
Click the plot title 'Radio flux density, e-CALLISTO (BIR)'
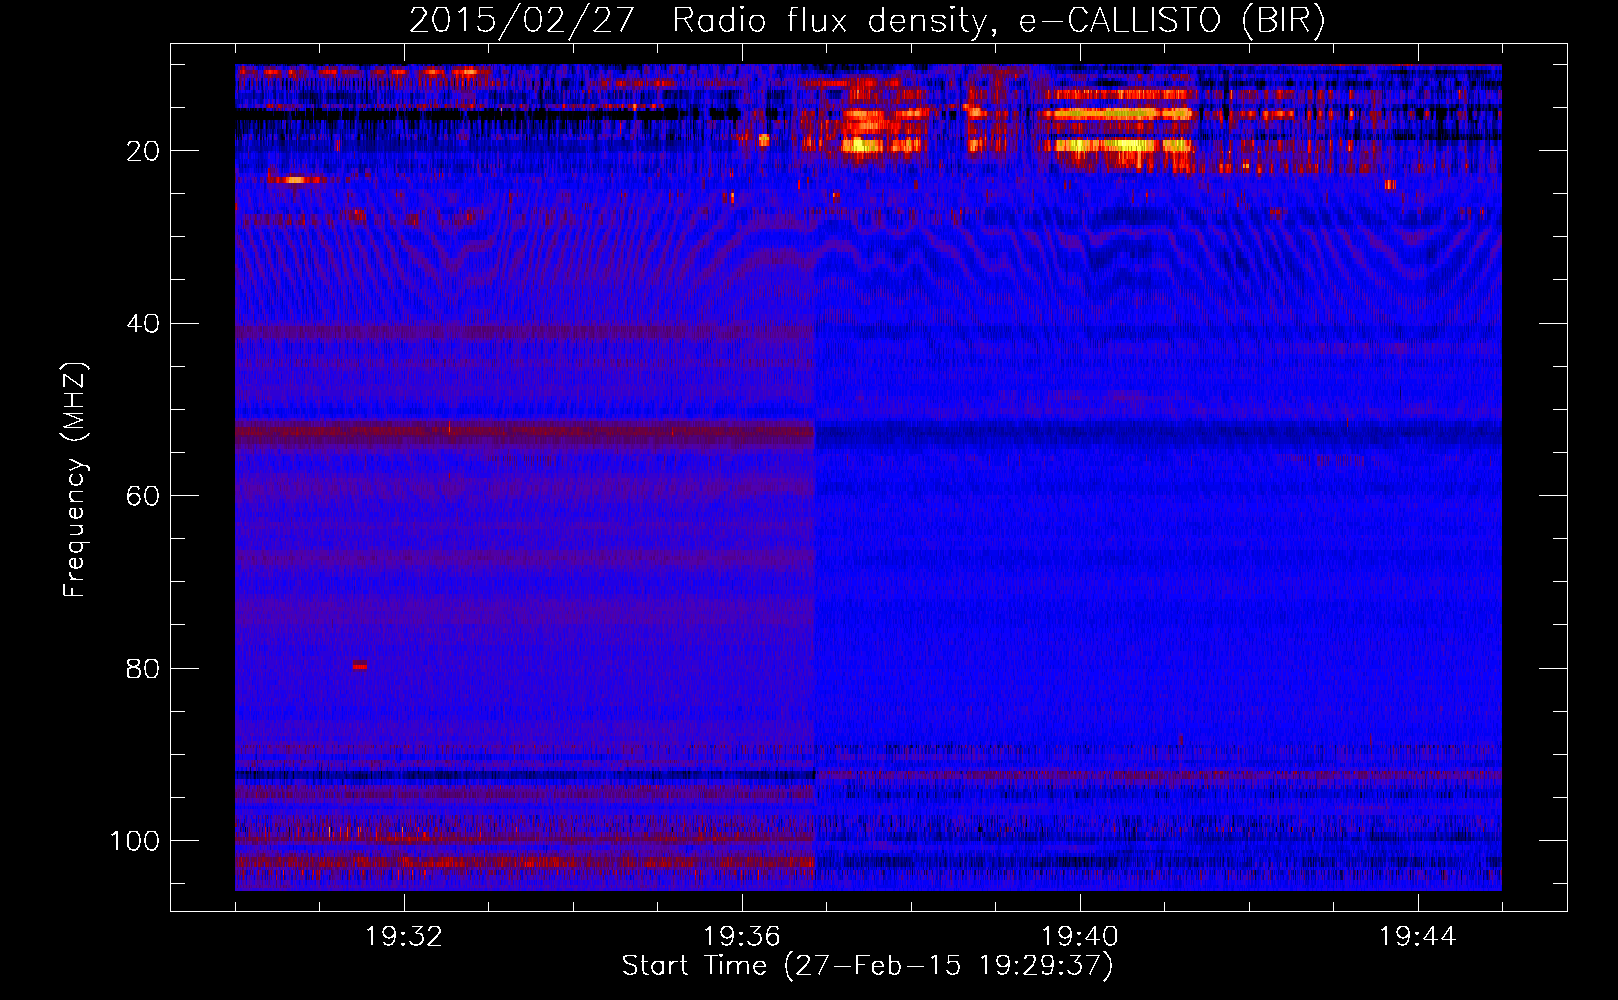click(x=998, y=22)
